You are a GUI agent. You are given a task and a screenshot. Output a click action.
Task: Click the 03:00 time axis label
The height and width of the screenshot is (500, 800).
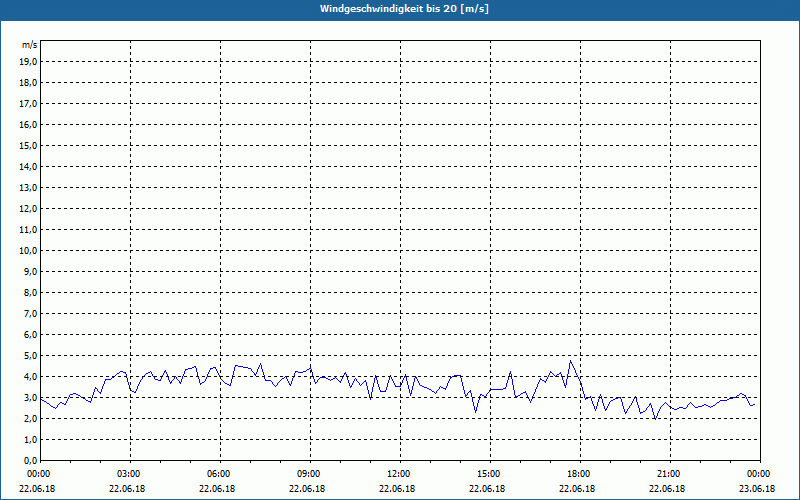click(x=131, y=474)
